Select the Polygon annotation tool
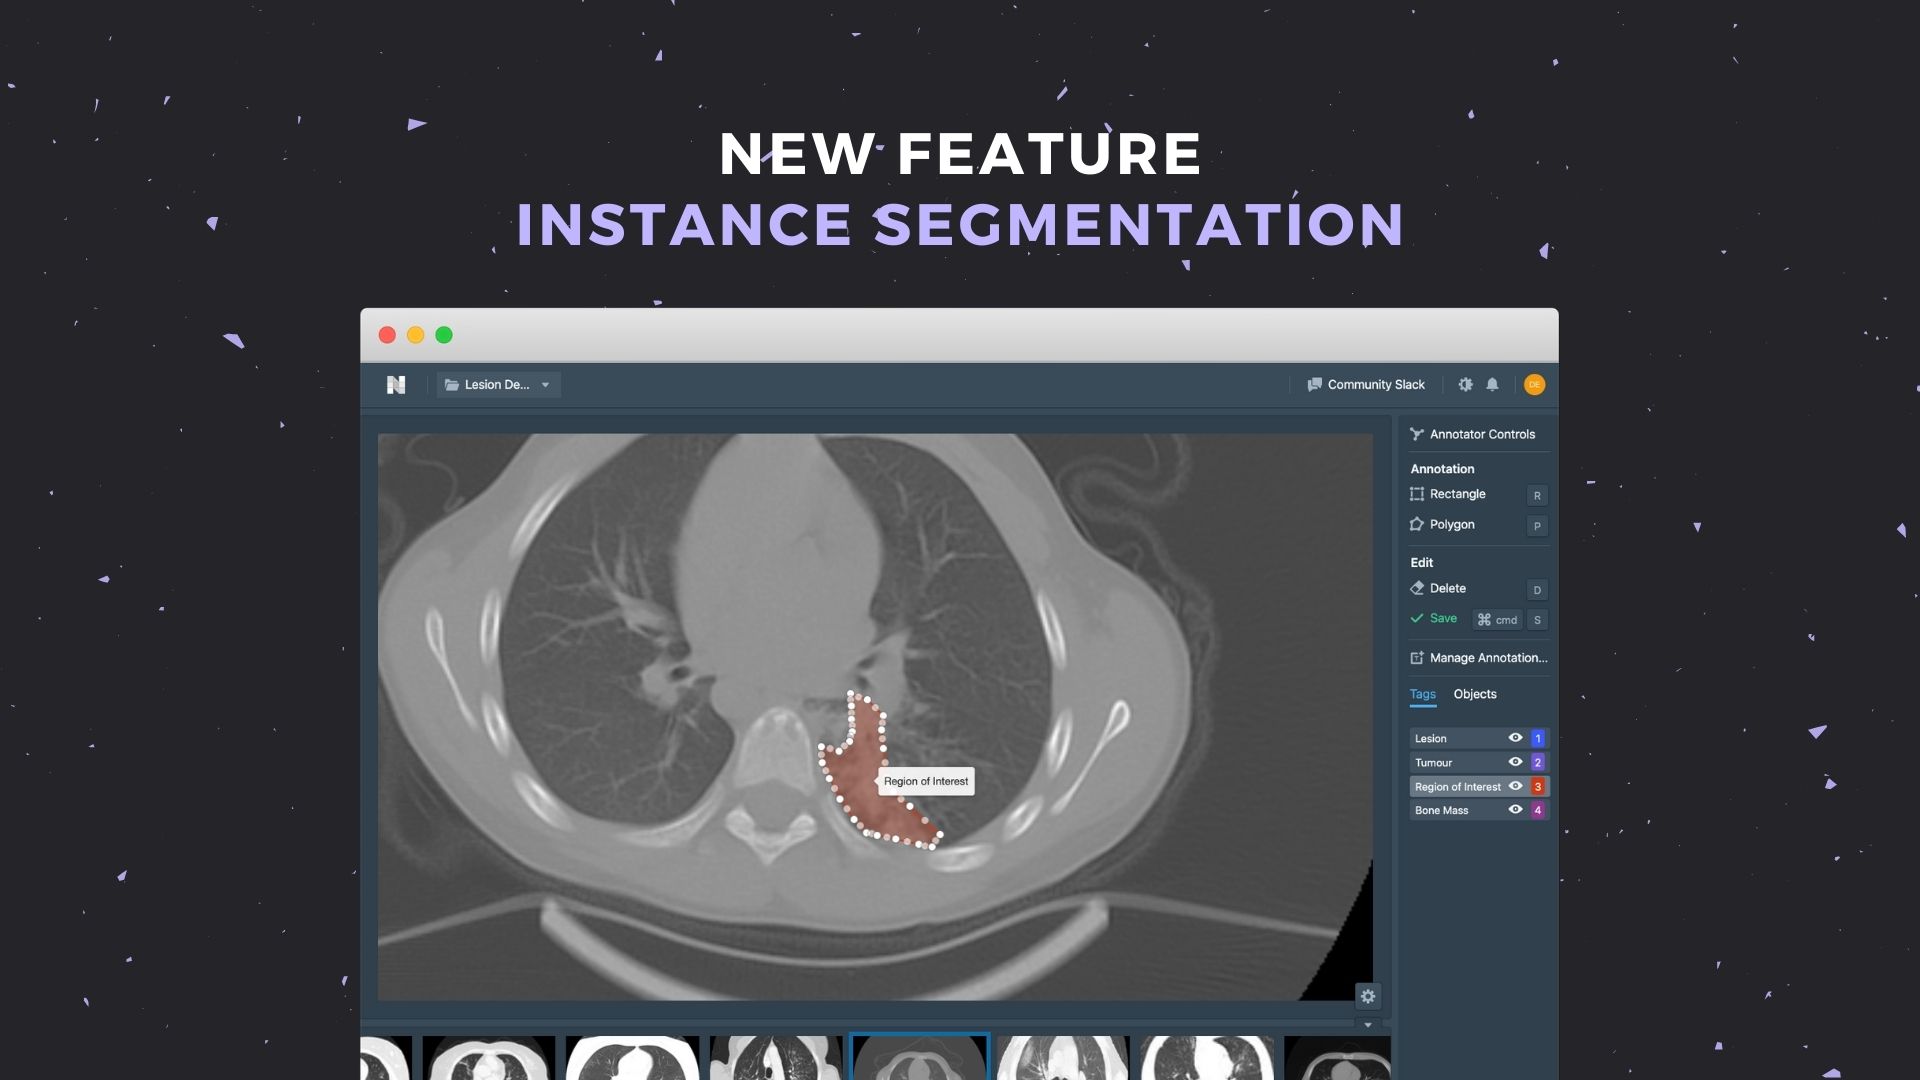The image size is (1920, 1080). coord(1451,524)
